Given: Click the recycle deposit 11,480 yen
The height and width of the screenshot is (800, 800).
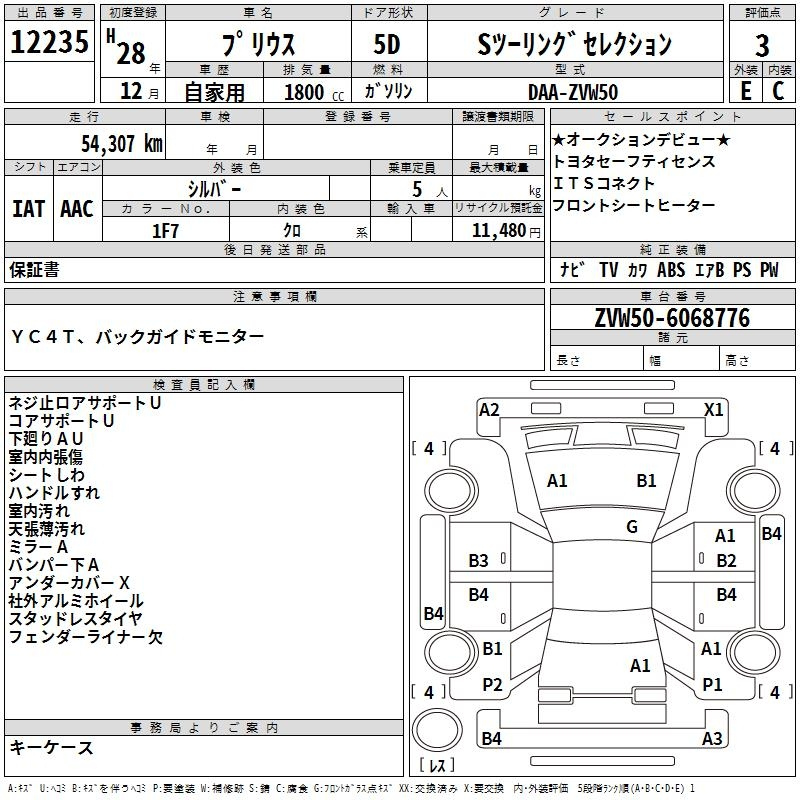Looking at the screenshot, I should pos(506,231).
